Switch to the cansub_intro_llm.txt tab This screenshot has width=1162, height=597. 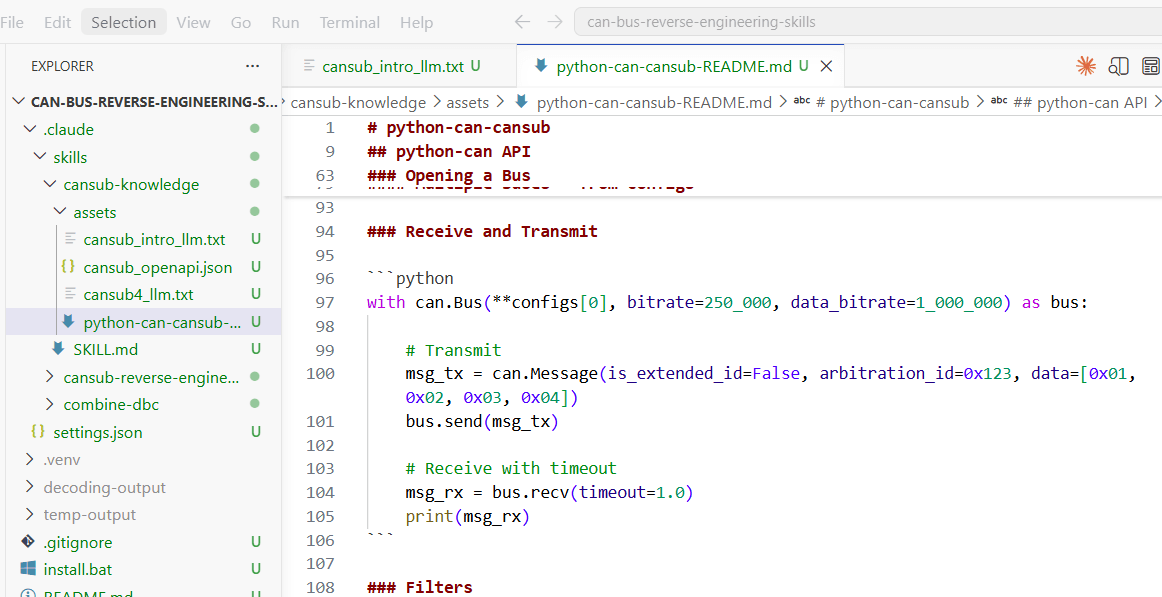click(x=399, y=67)
